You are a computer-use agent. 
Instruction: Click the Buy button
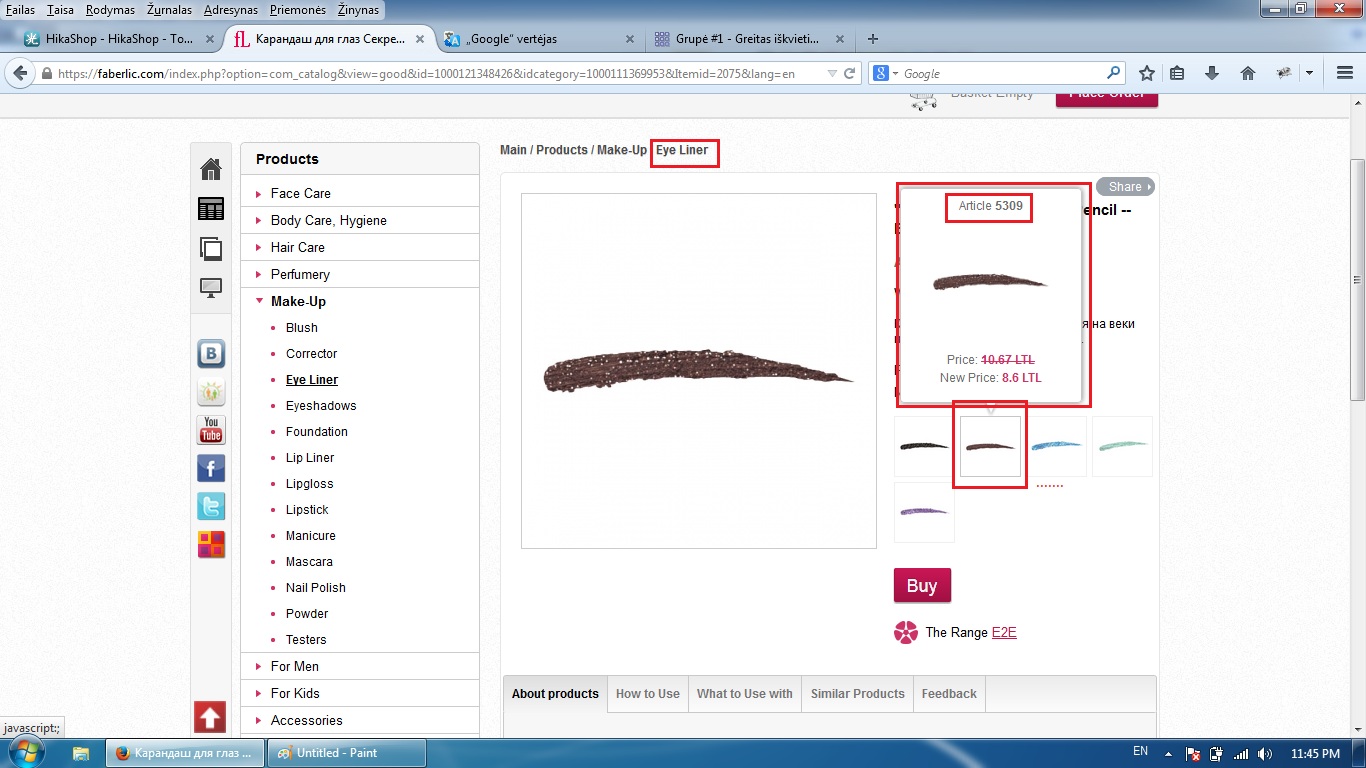(922, 586)
